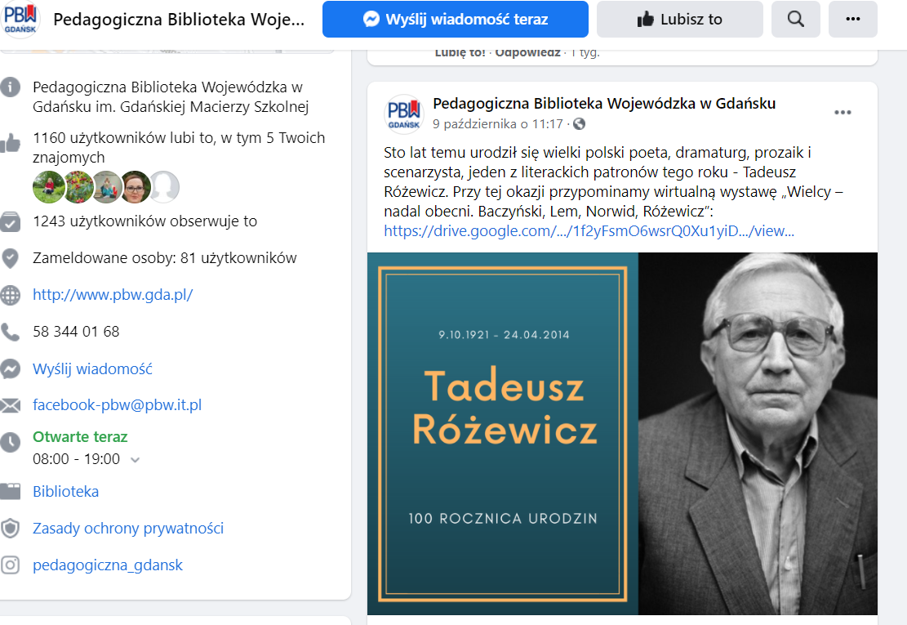Click the pedagogiczna_gdansk Instagram link
This screenshot has width=907, height=625.
click(108, 565)
